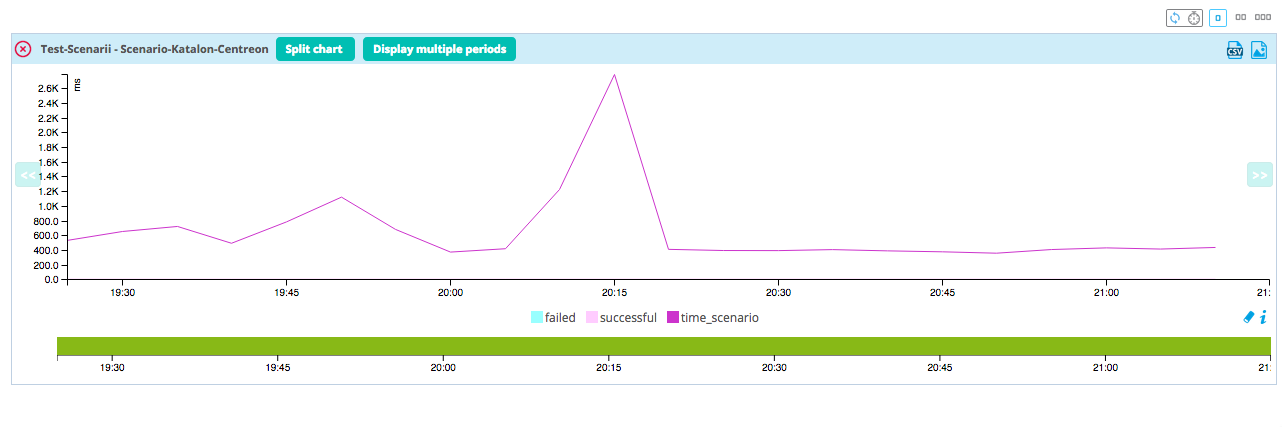This screenshot has height=427, width=1282.
Task: Export chart as image file
Action: tap(1259, 50)
